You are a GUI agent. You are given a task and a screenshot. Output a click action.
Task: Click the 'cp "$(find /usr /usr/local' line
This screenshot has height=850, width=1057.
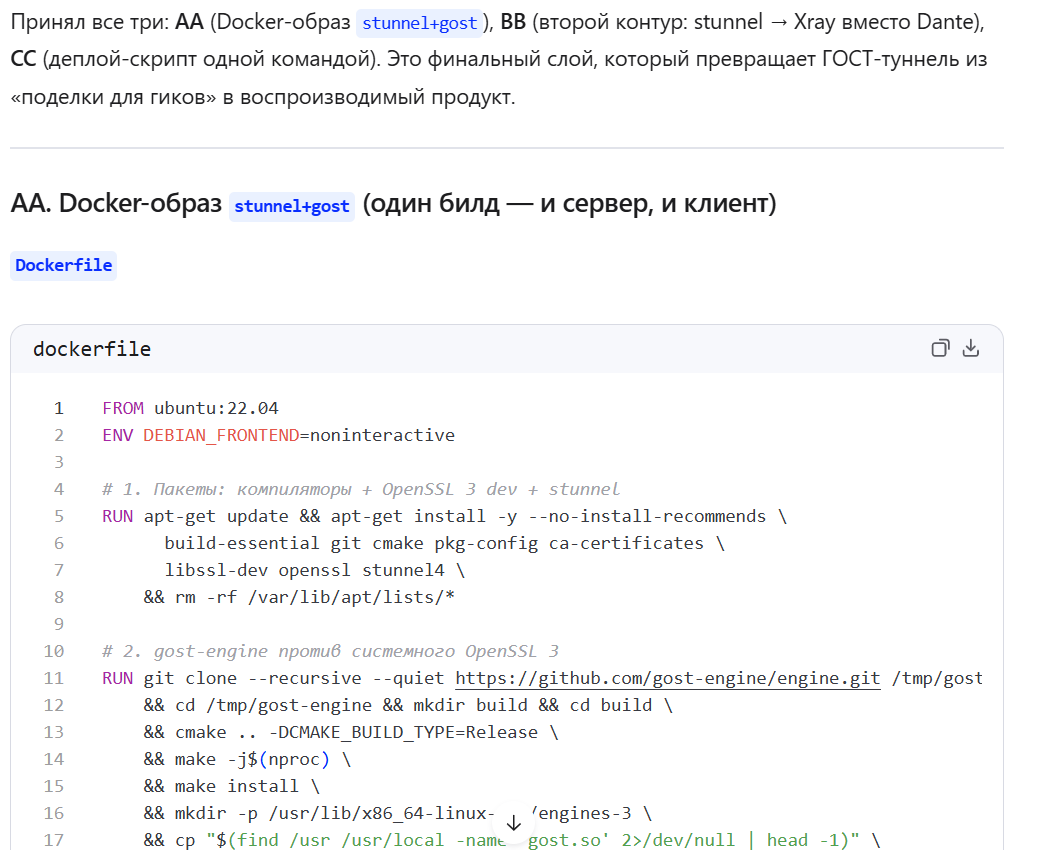point(512,840)
